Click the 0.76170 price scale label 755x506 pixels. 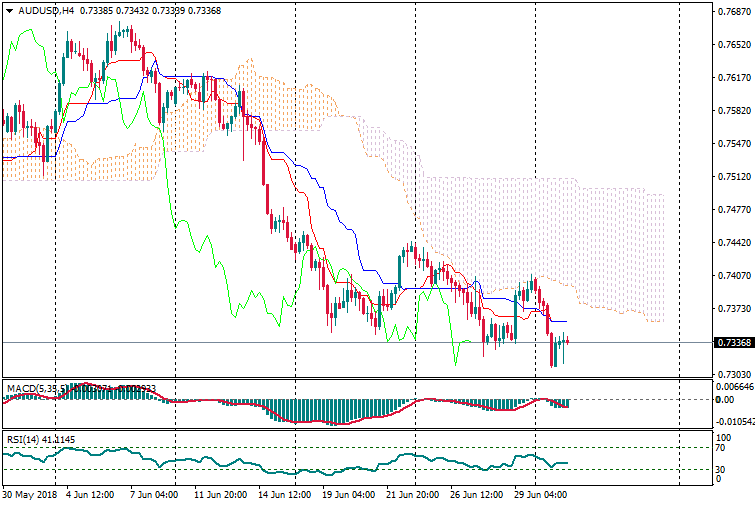pos(733,78)
